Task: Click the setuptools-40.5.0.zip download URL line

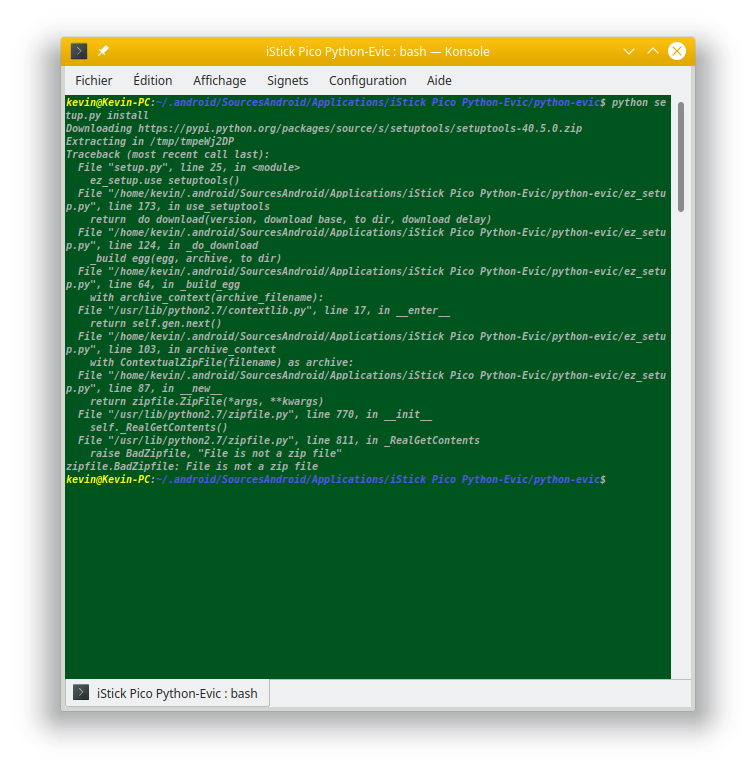Action: point(324,129)
